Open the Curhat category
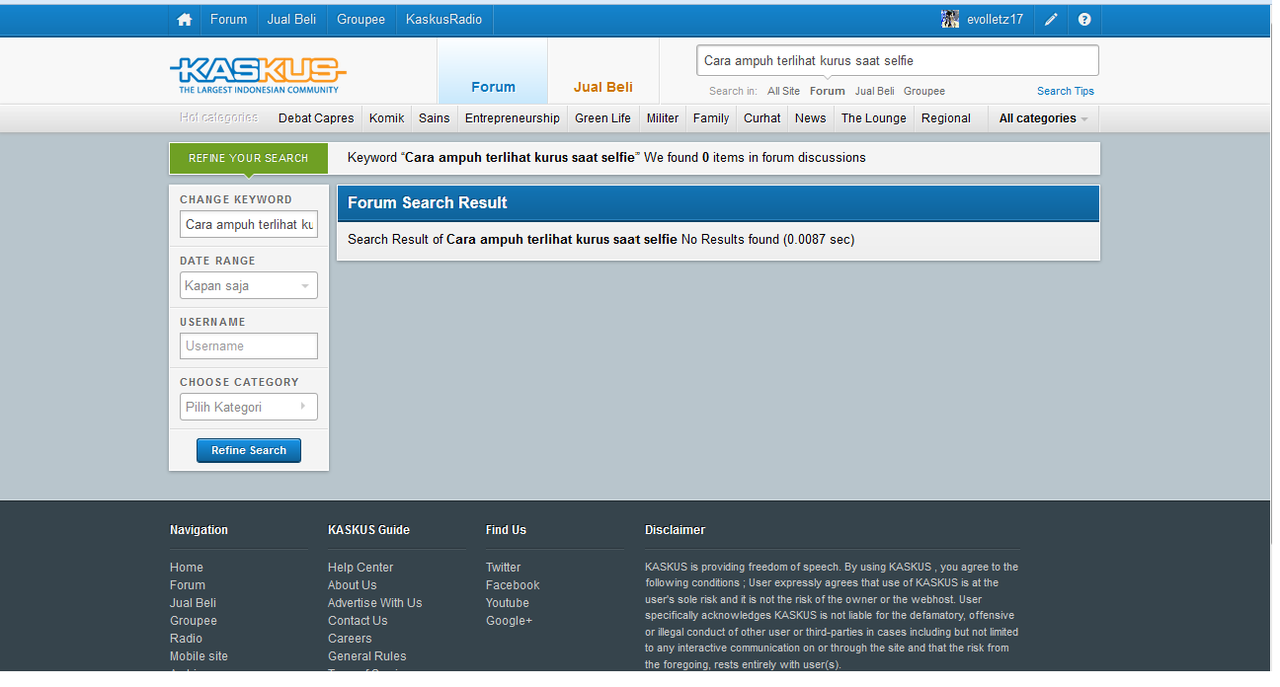 coord(762,118)
